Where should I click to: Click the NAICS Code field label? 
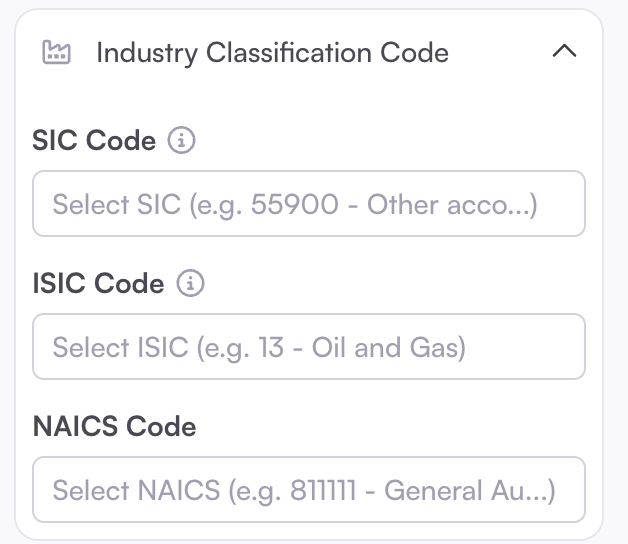tap(114, 427)
